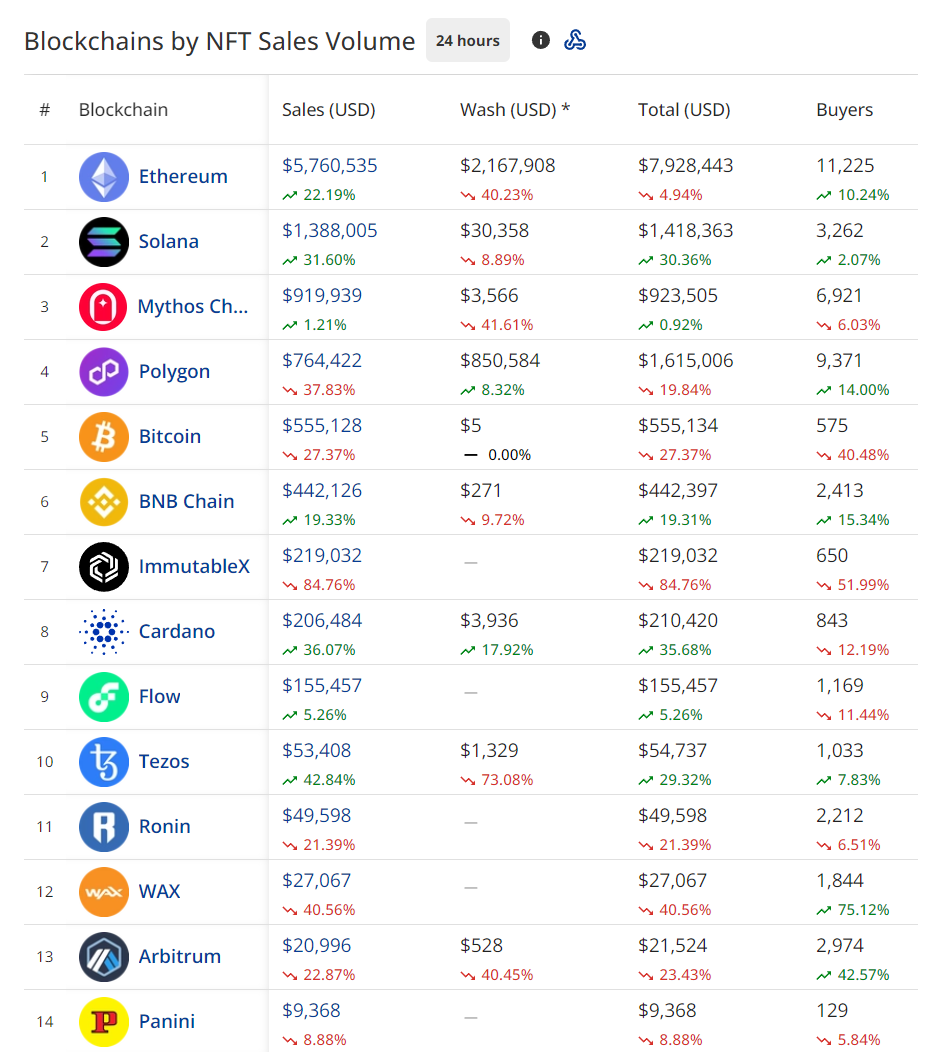Image resolution: width=929 pixels, height=1052 pixels.
Task: Click the Polygon logo icon
Action: point(104,372)
